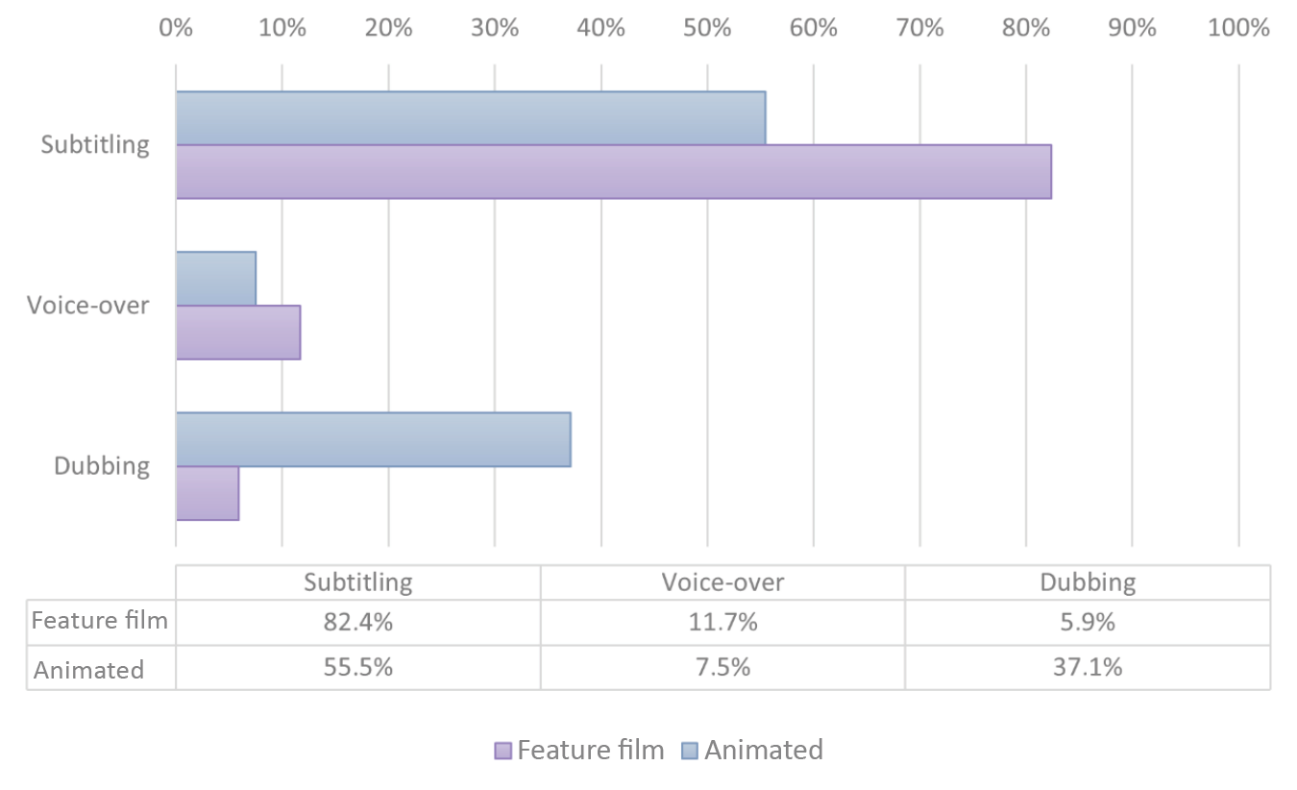
Task: Click the Dubbing category label on axis
Action: 102,466
